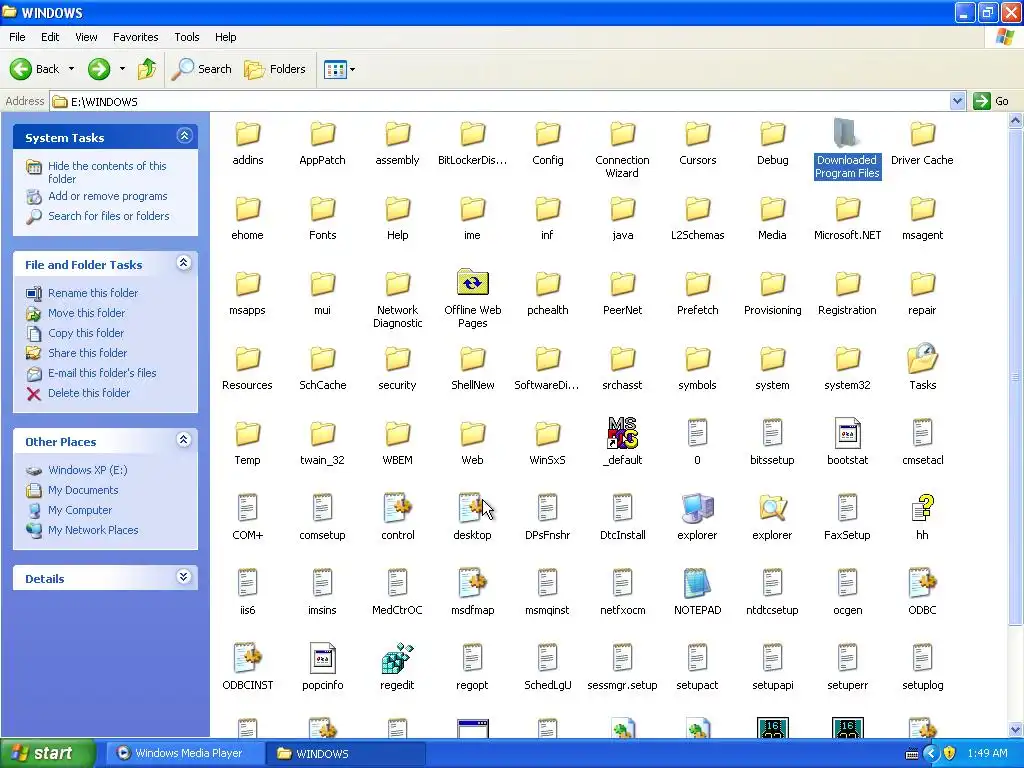1024x768 pixels.
Task: Click the Back navigation button
Action: 34,69
